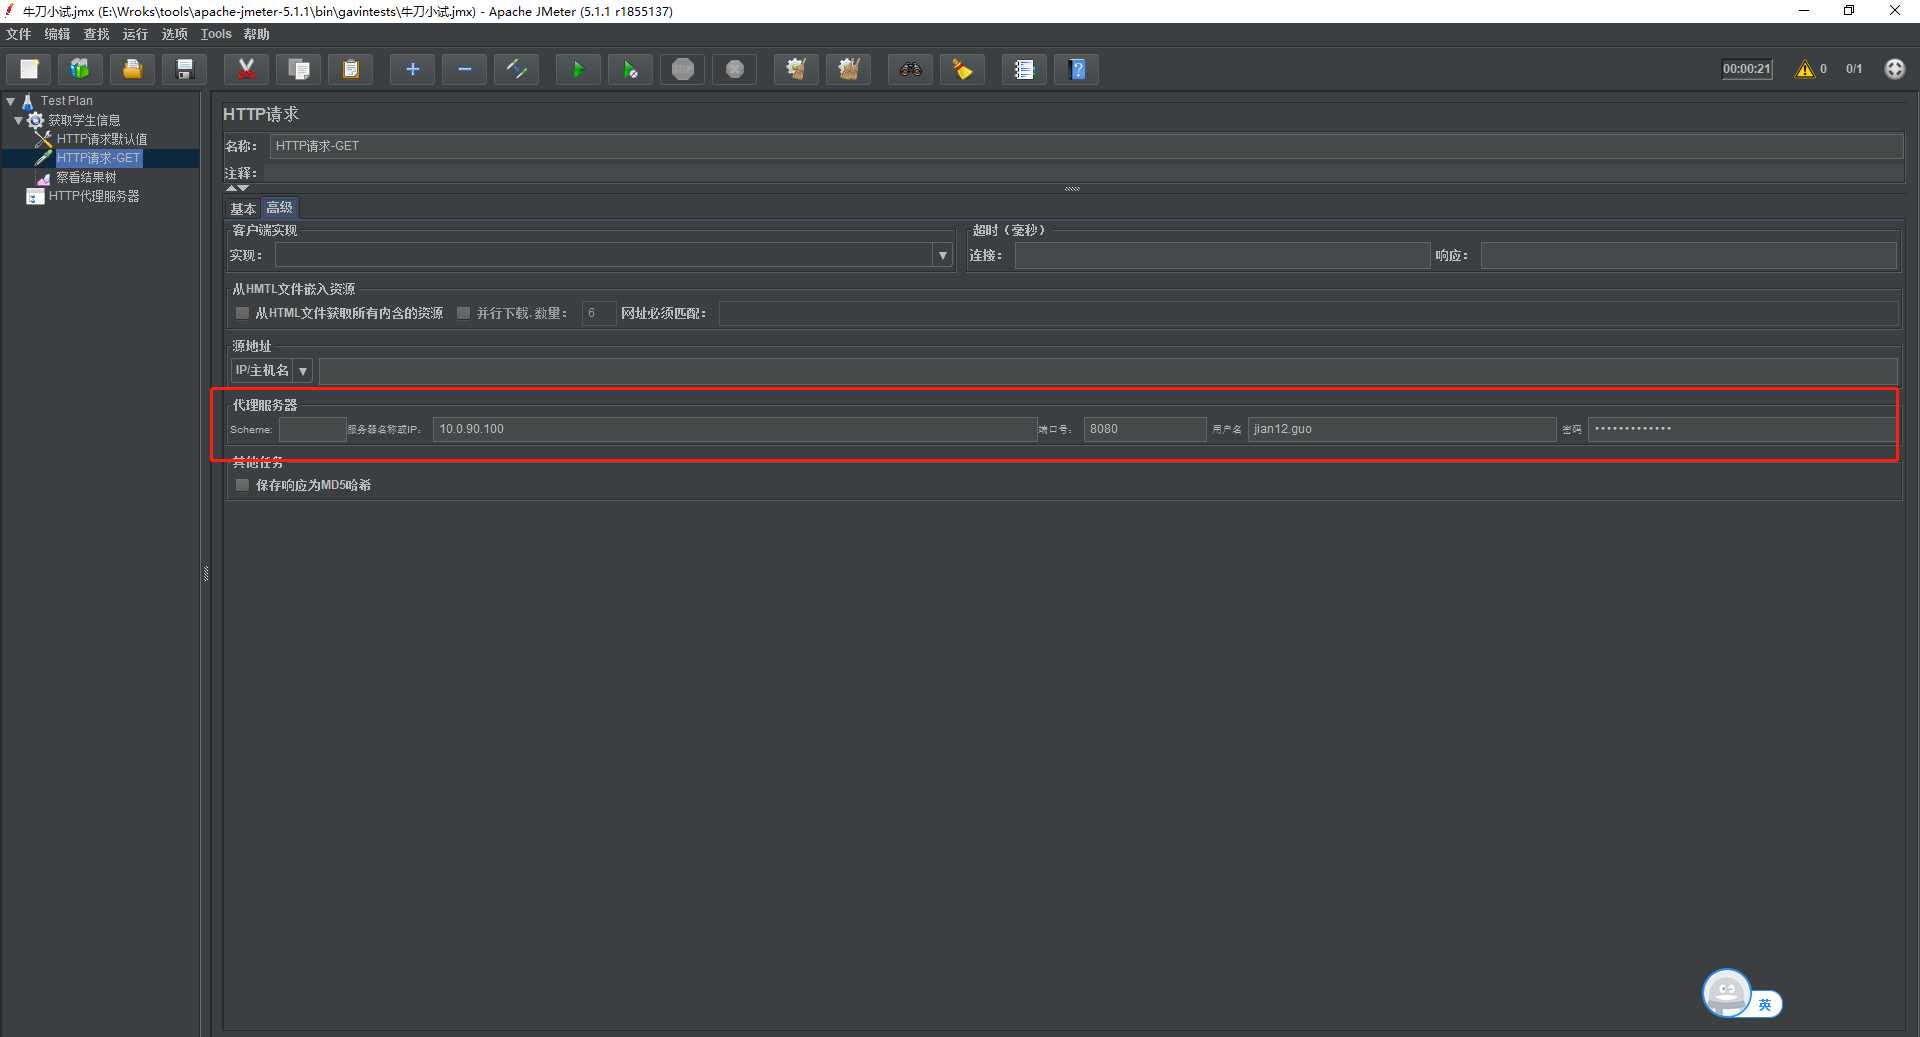The width and height of the screenshot is (1920, 1037).
Task: Click the 名称 name input field
Action: (x=1086, y=146)
